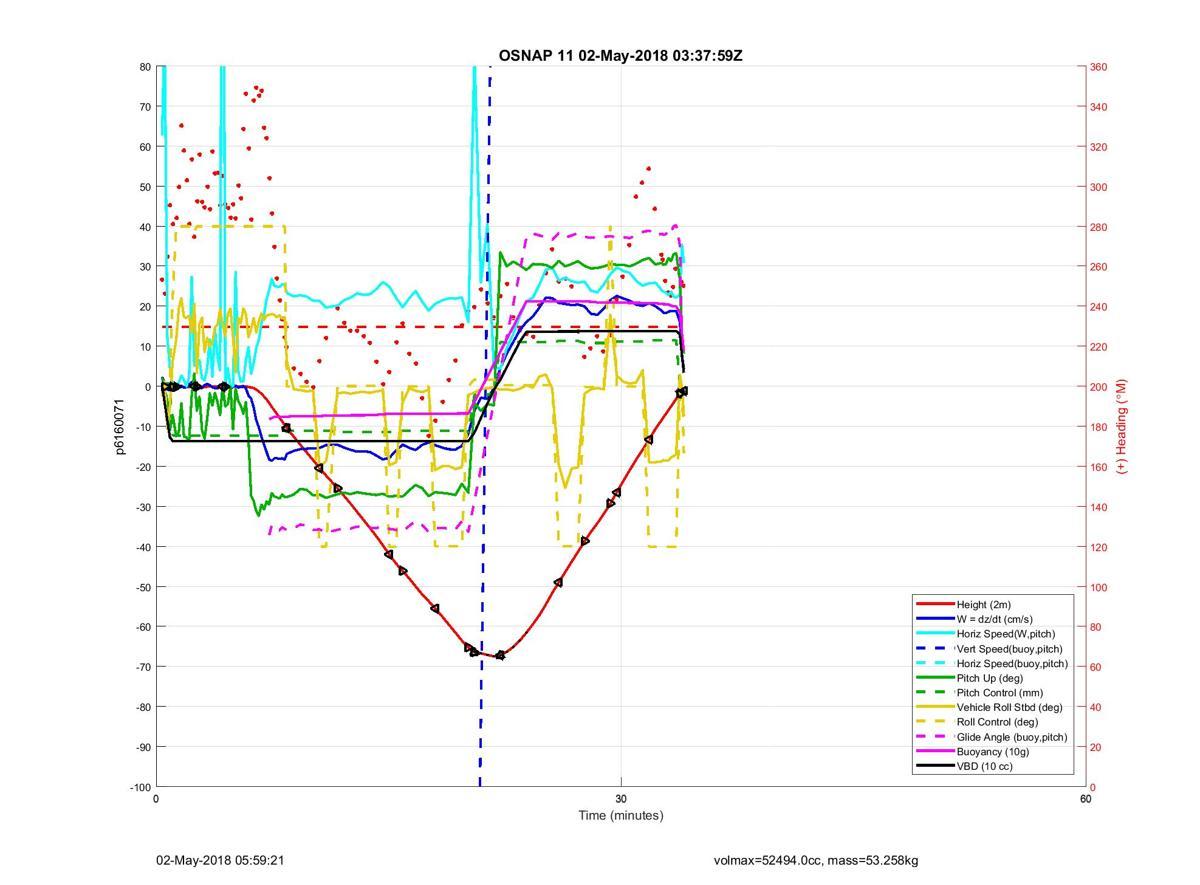The image size is (1200, 885).
Task: Click the left axis tick label "-60"
Action: [x=142, y=627]
